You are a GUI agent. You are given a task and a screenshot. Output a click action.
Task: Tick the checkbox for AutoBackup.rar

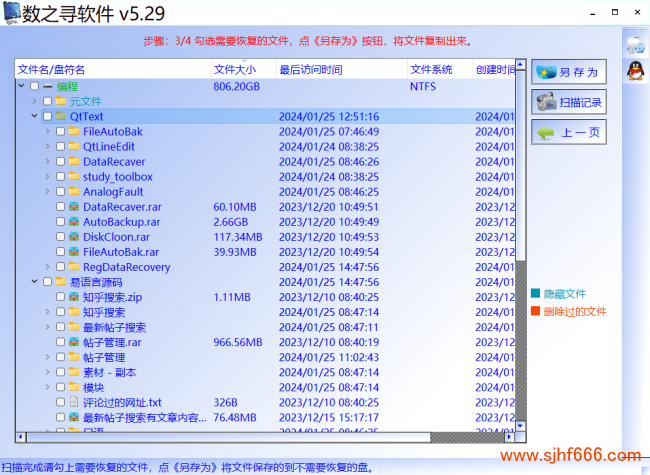coord(61,222)
